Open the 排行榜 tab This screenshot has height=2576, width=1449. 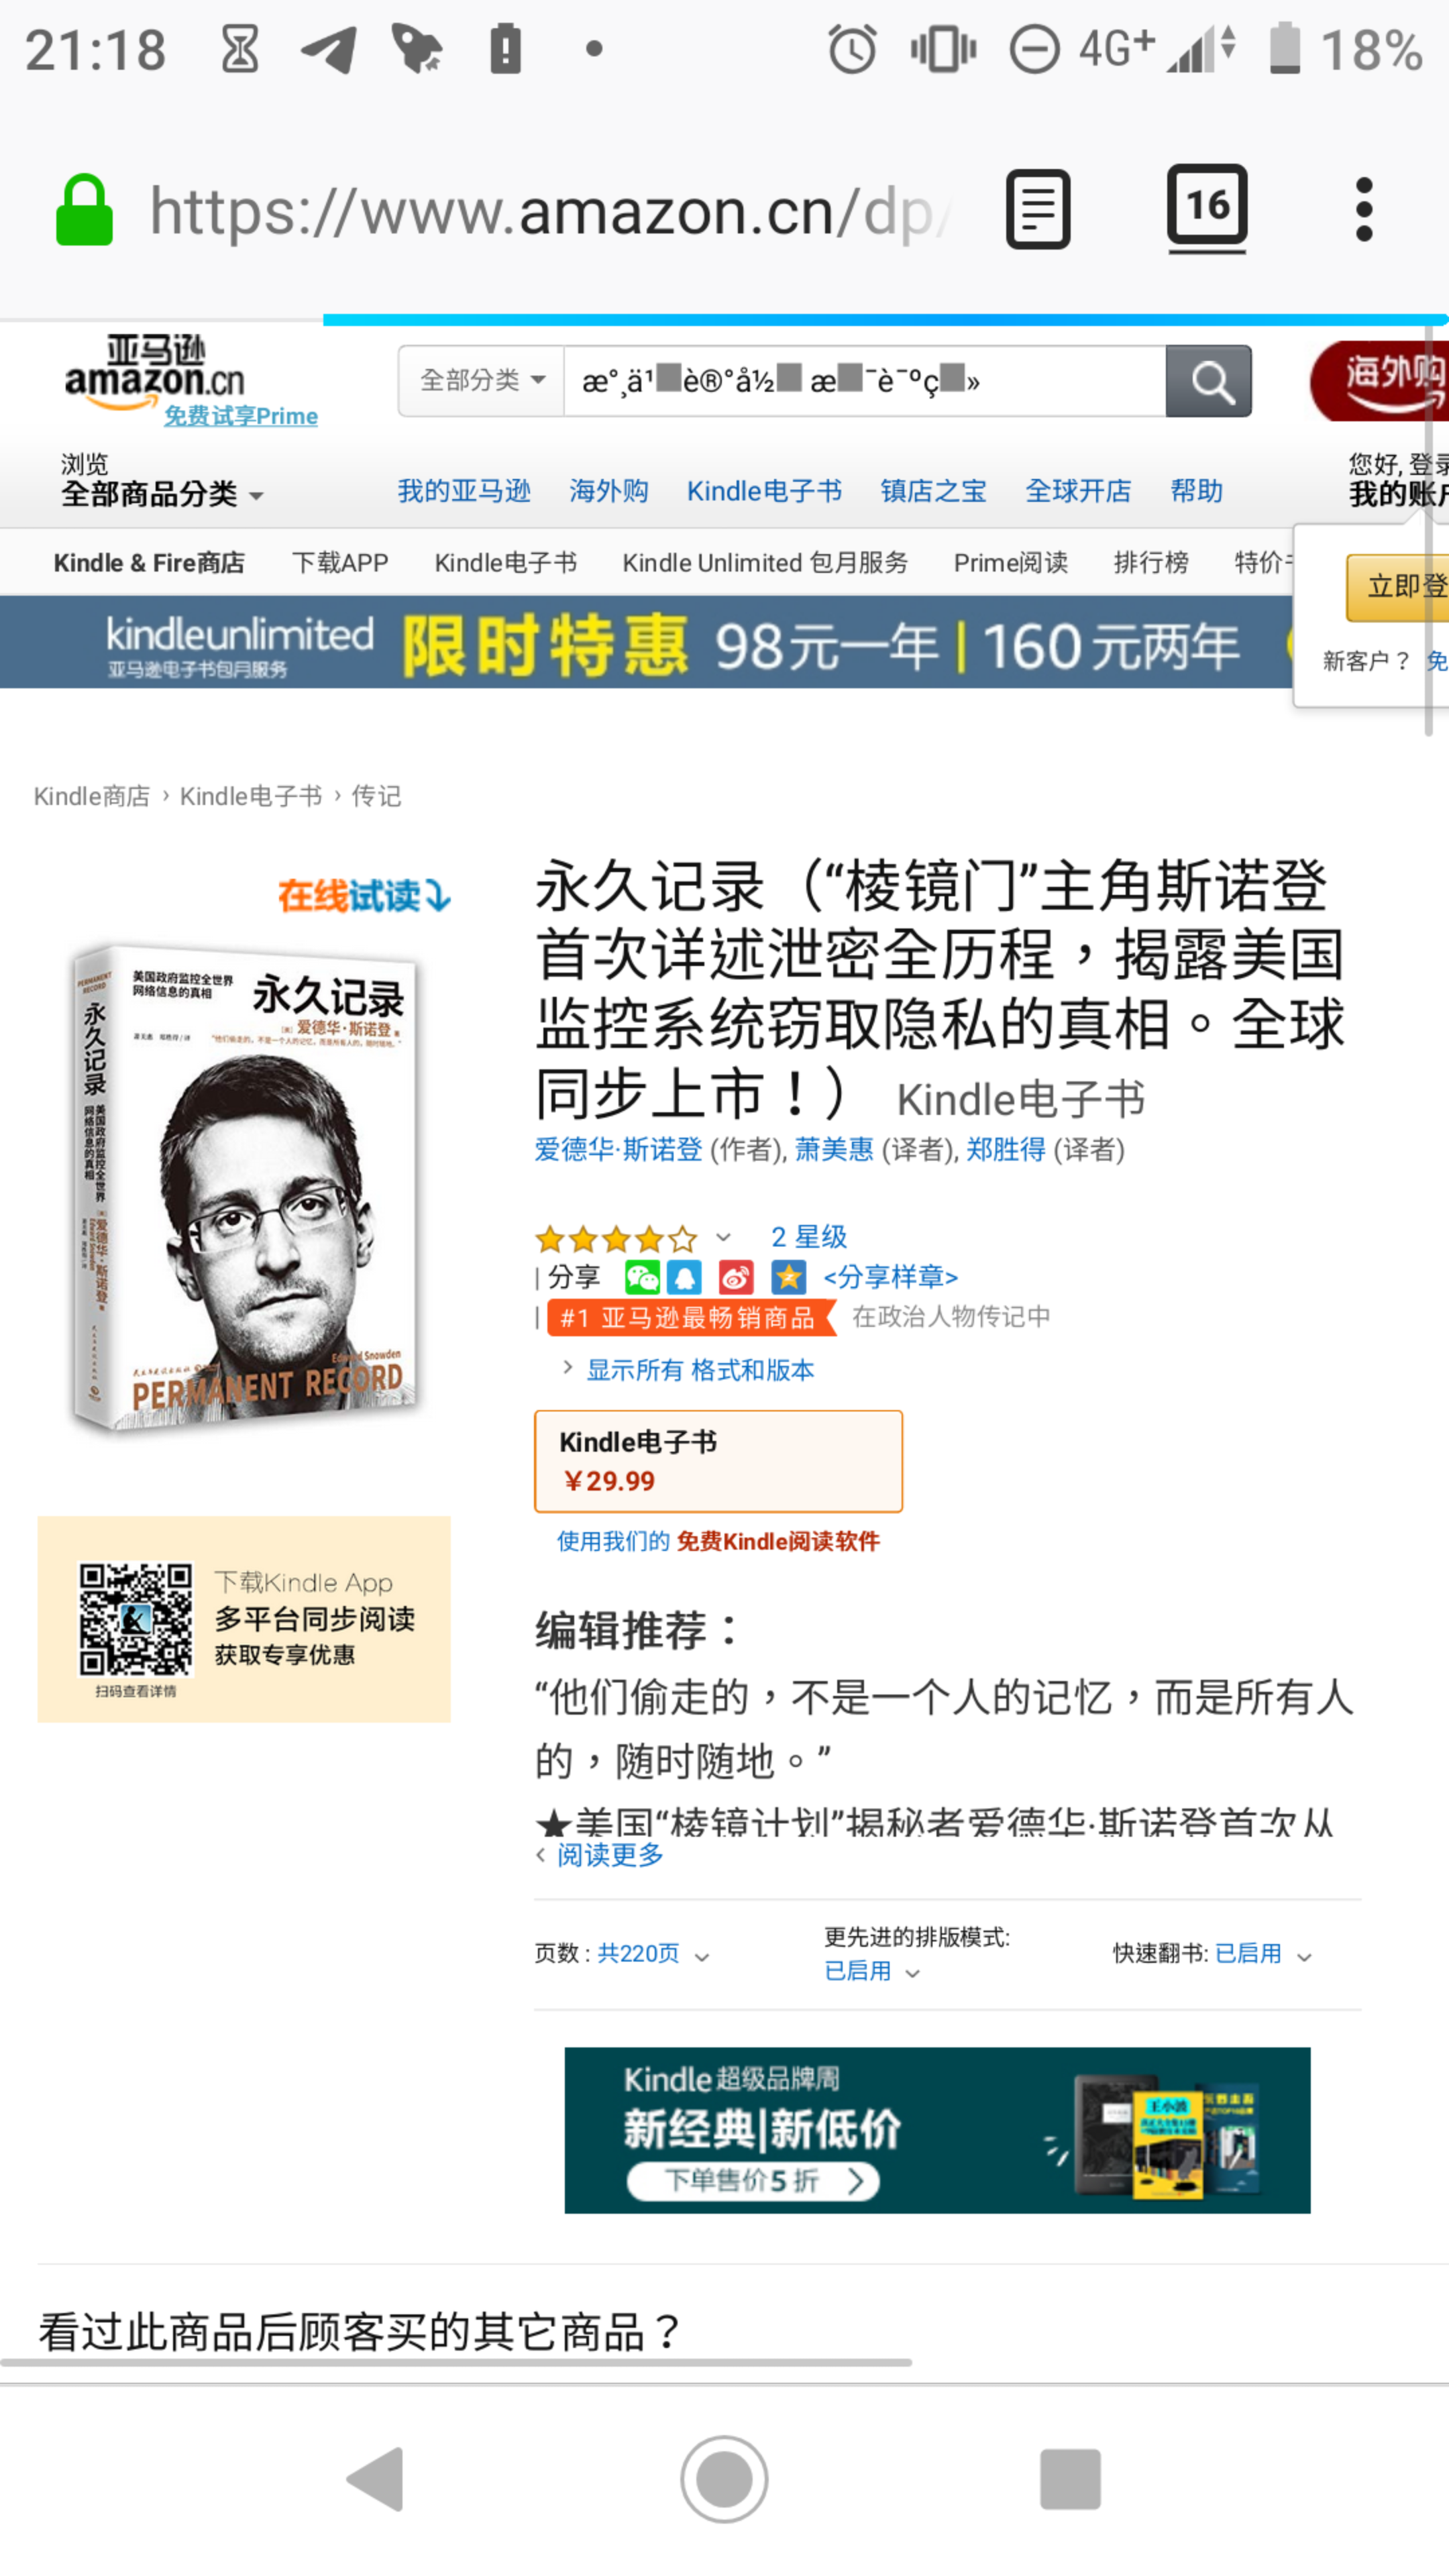click(1151, 563)
